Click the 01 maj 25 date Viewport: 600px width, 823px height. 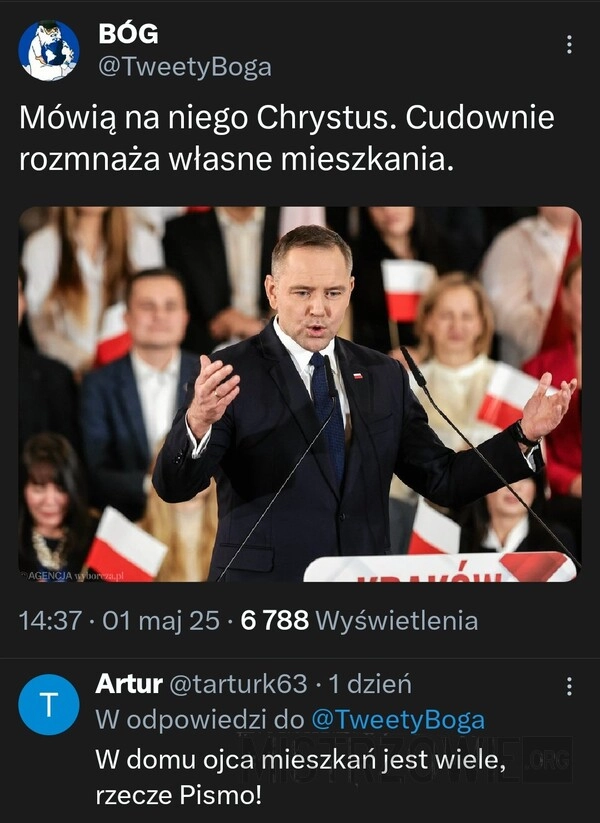(x=161, y=620)
